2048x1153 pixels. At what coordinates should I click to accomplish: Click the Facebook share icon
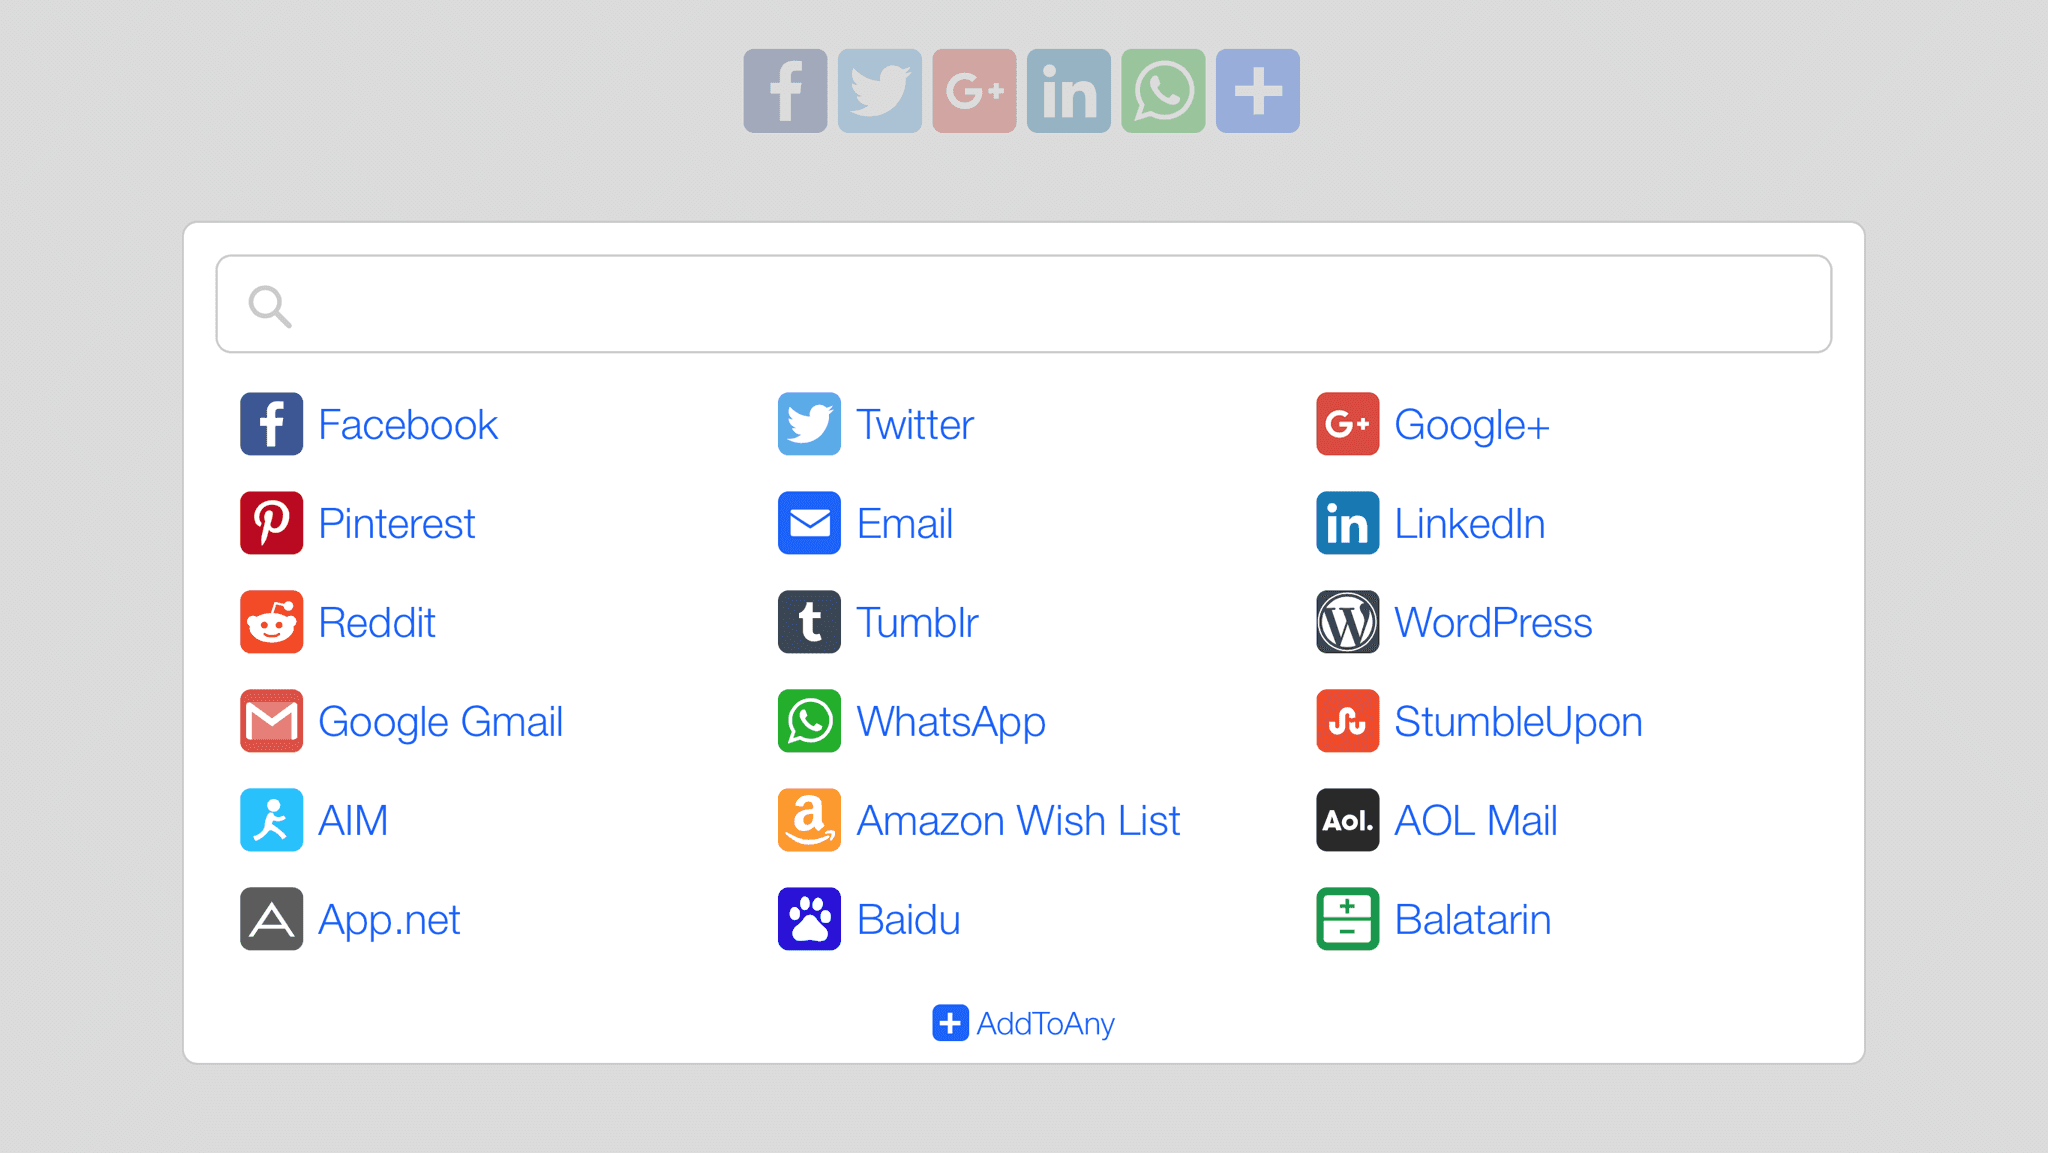point(786,89)
